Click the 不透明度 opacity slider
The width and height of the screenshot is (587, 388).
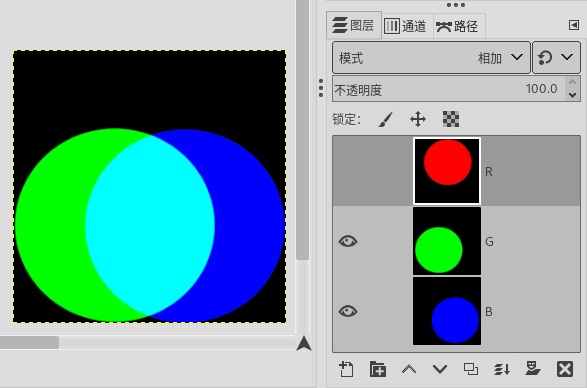coord(448,89)
